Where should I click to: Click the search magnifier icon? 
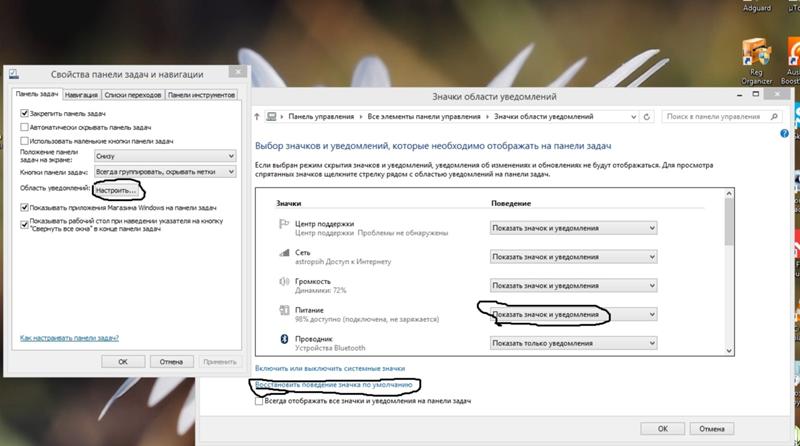click(x=774, y=117)
